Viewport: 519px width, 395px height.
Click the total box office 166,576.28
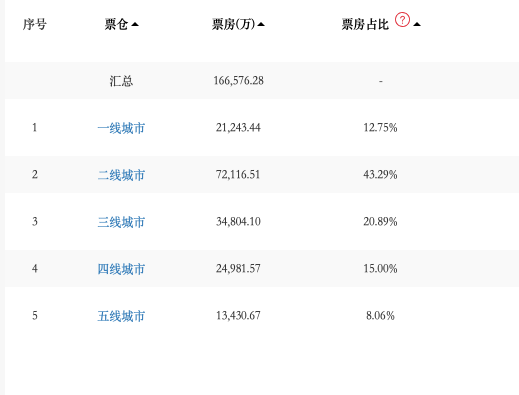(x=238, y=81)
